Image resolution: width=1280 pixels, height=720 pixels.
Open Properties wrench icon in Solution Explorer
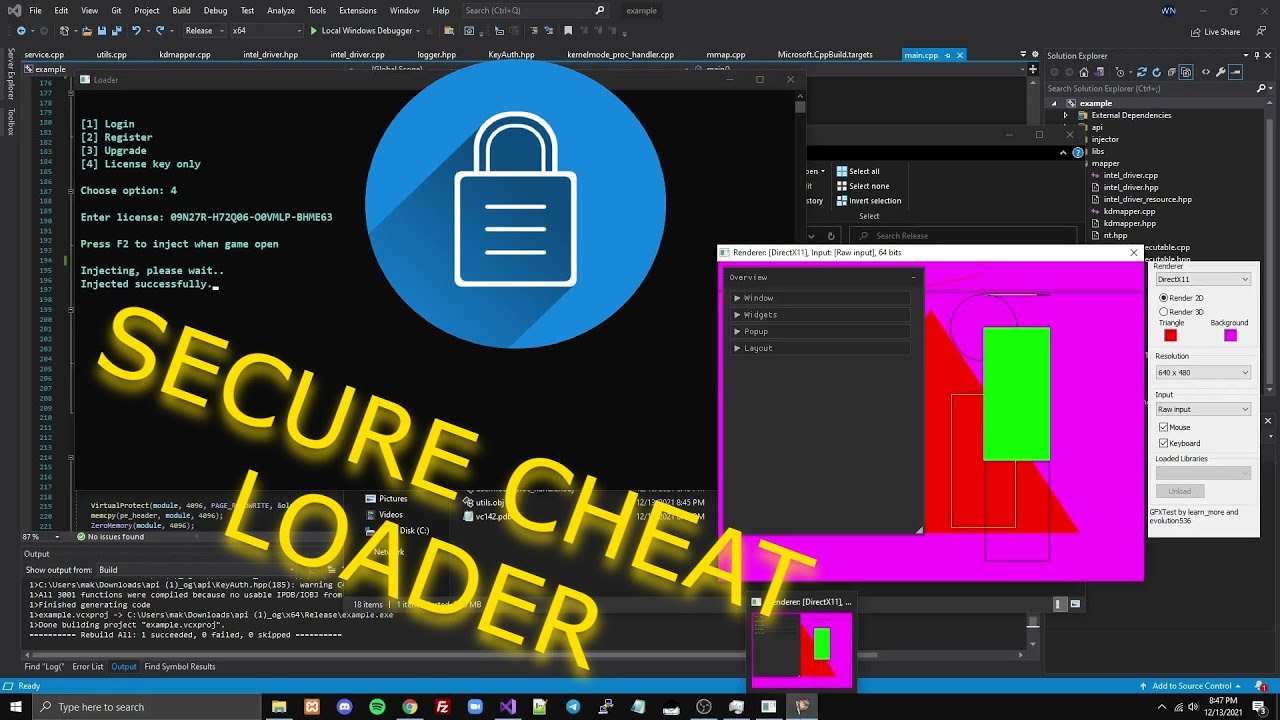click(x=1221, y=72)
